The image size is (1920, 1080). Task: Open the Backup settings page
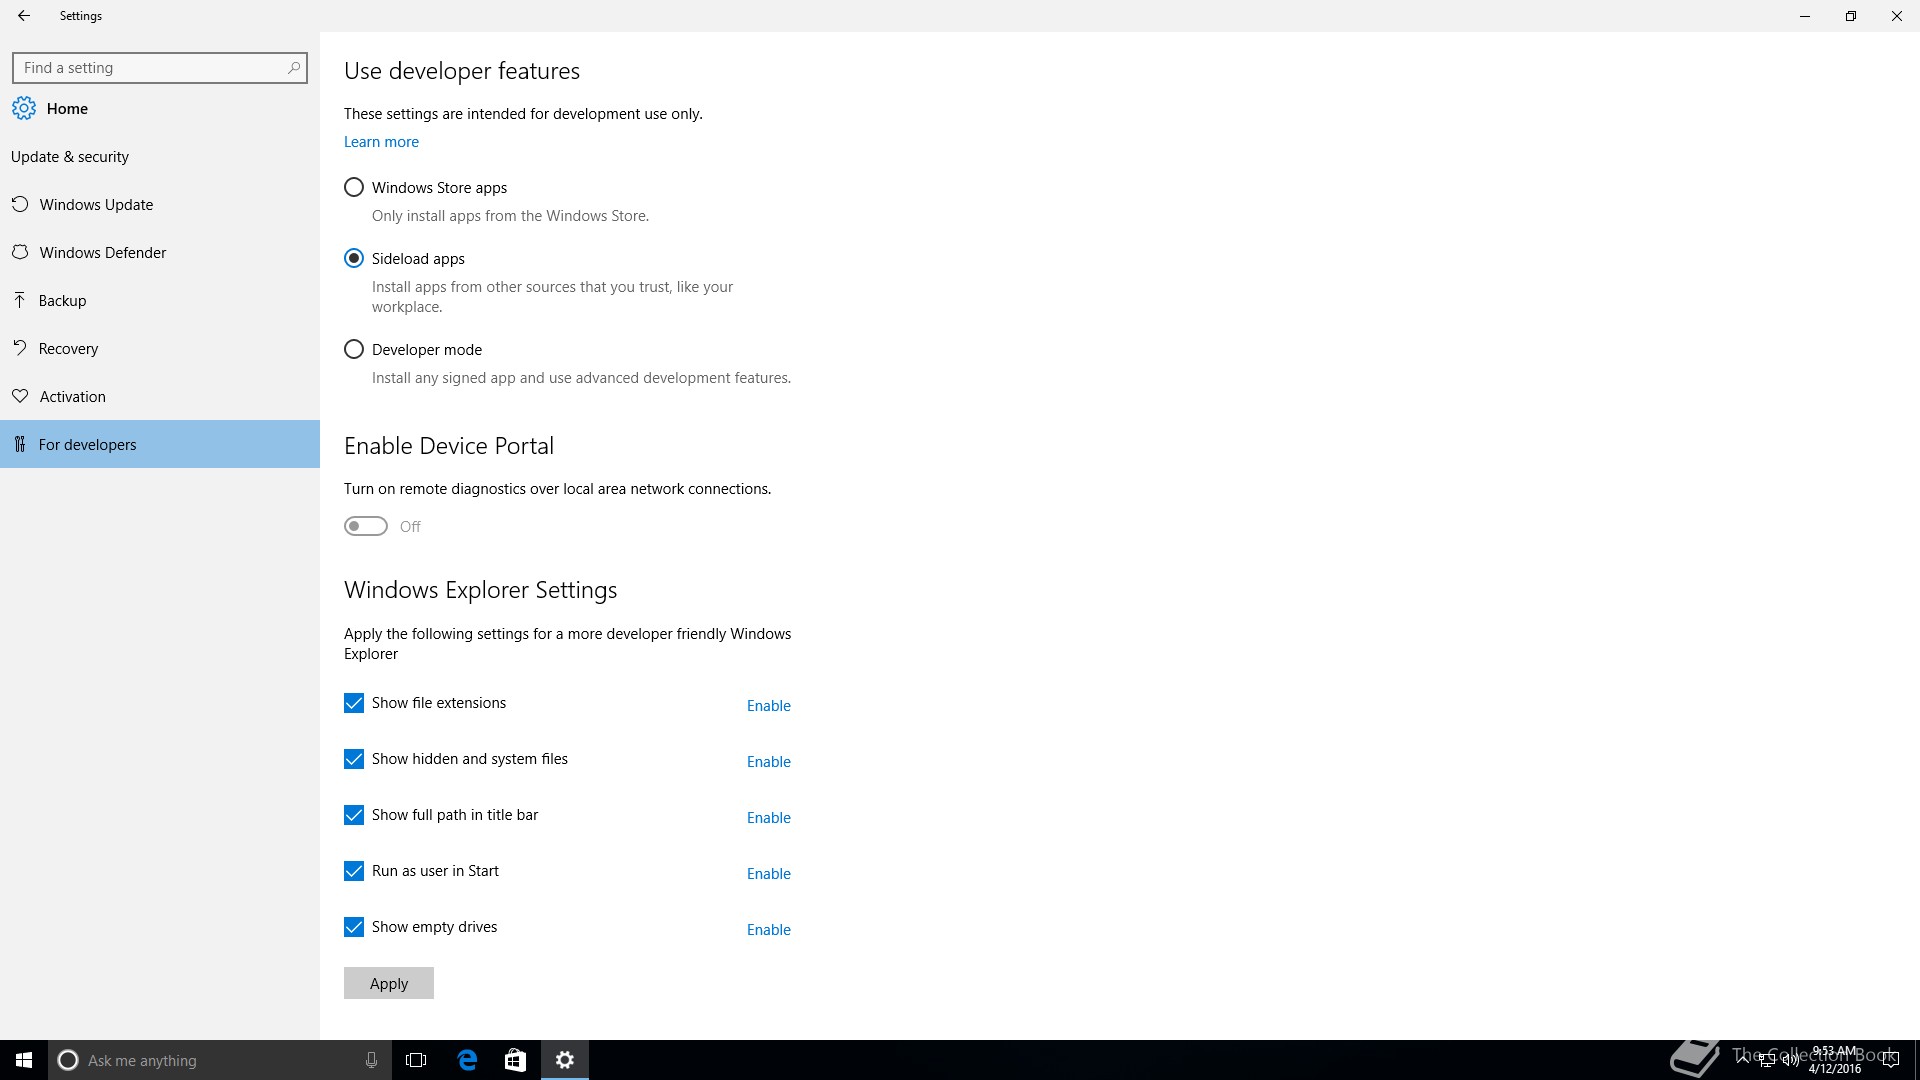(x=160, y=300)
